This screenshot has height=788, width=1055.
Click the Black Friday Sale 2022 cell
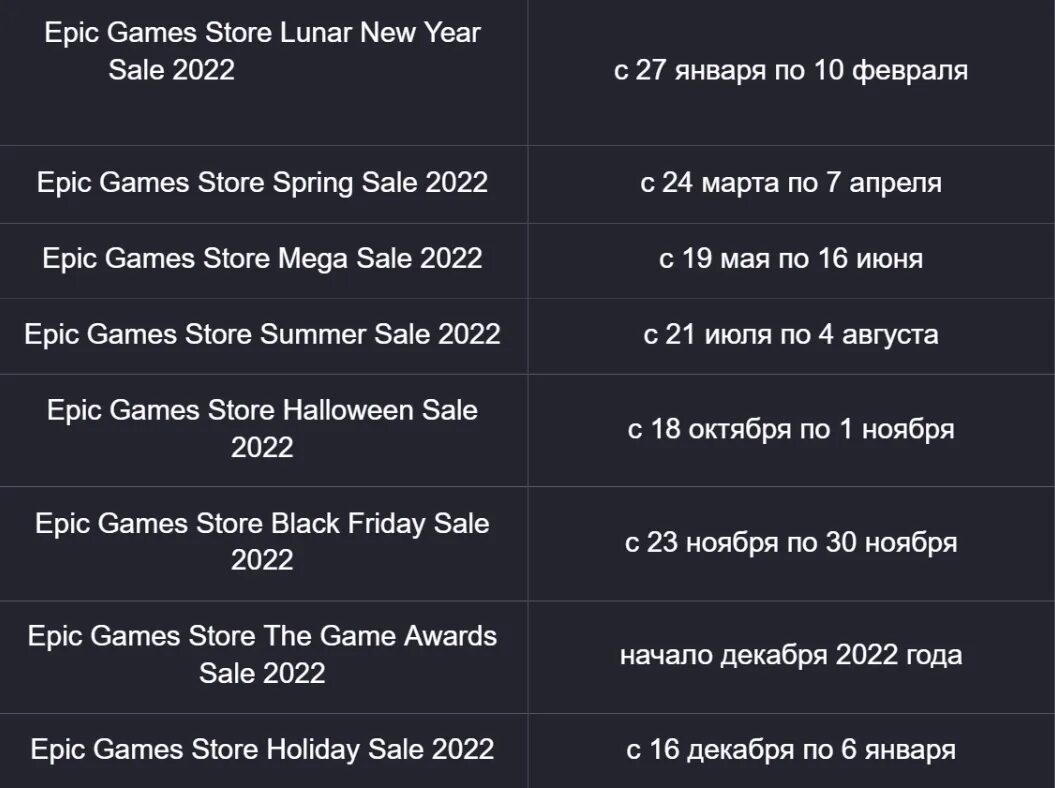point(262,541)
